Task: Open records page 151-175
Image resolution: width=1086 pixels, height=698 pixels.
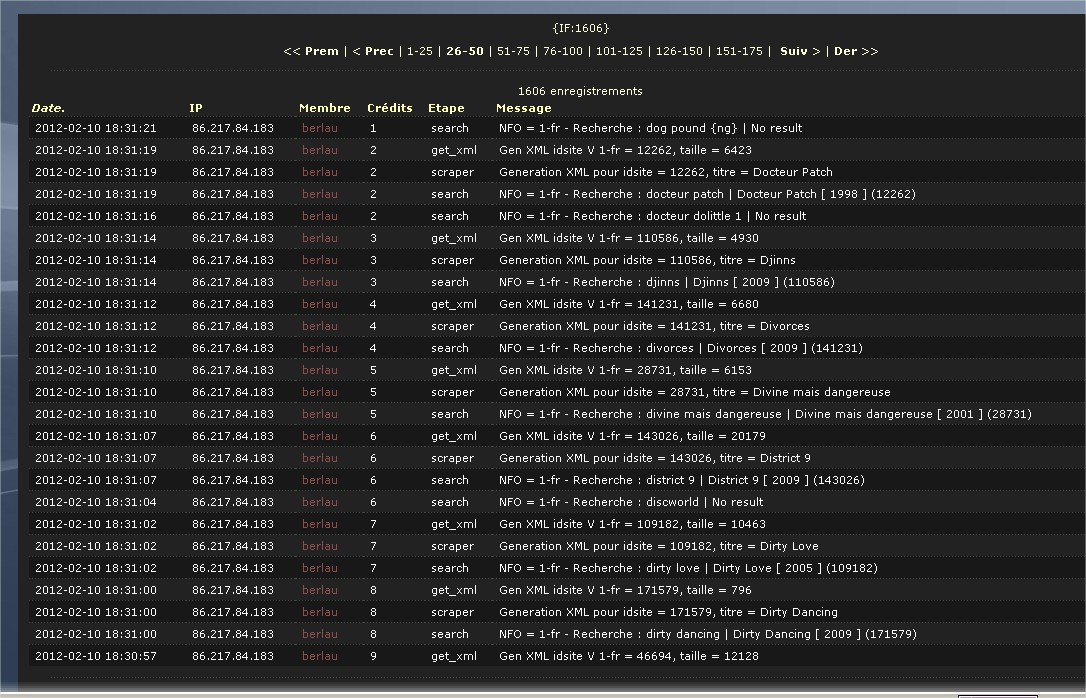Action: coord(739,51)
